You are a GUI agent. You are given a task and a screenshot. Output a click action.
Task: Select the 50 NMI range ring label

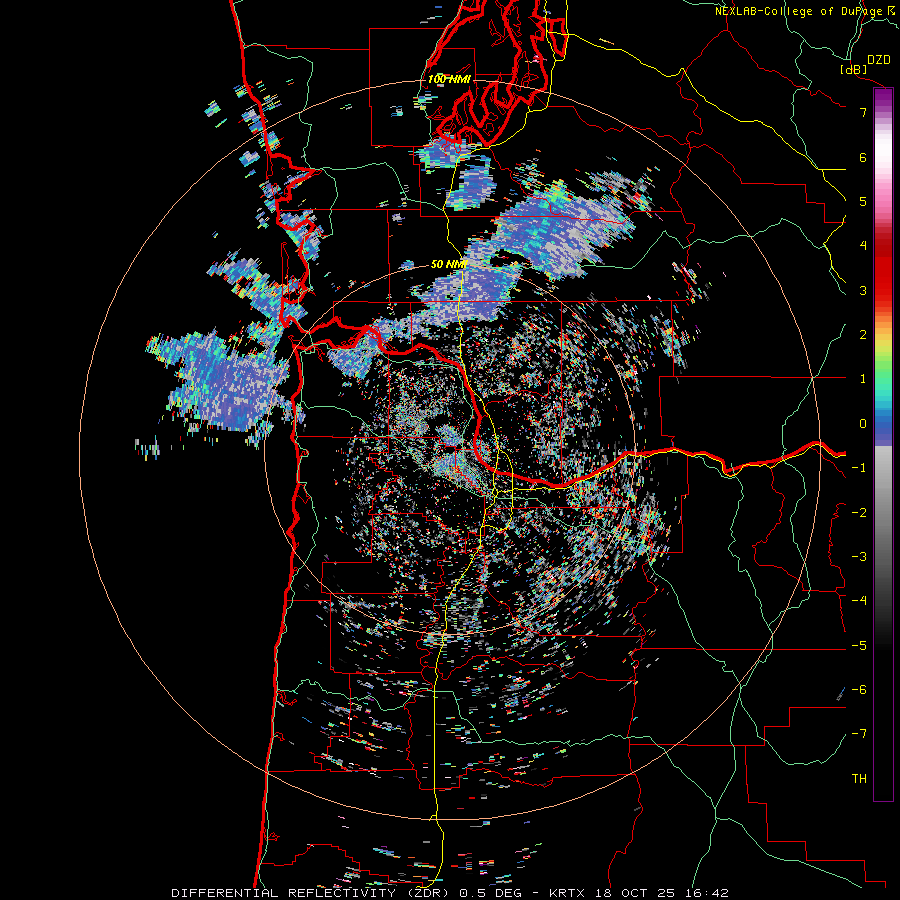click(x=449, y=264)
